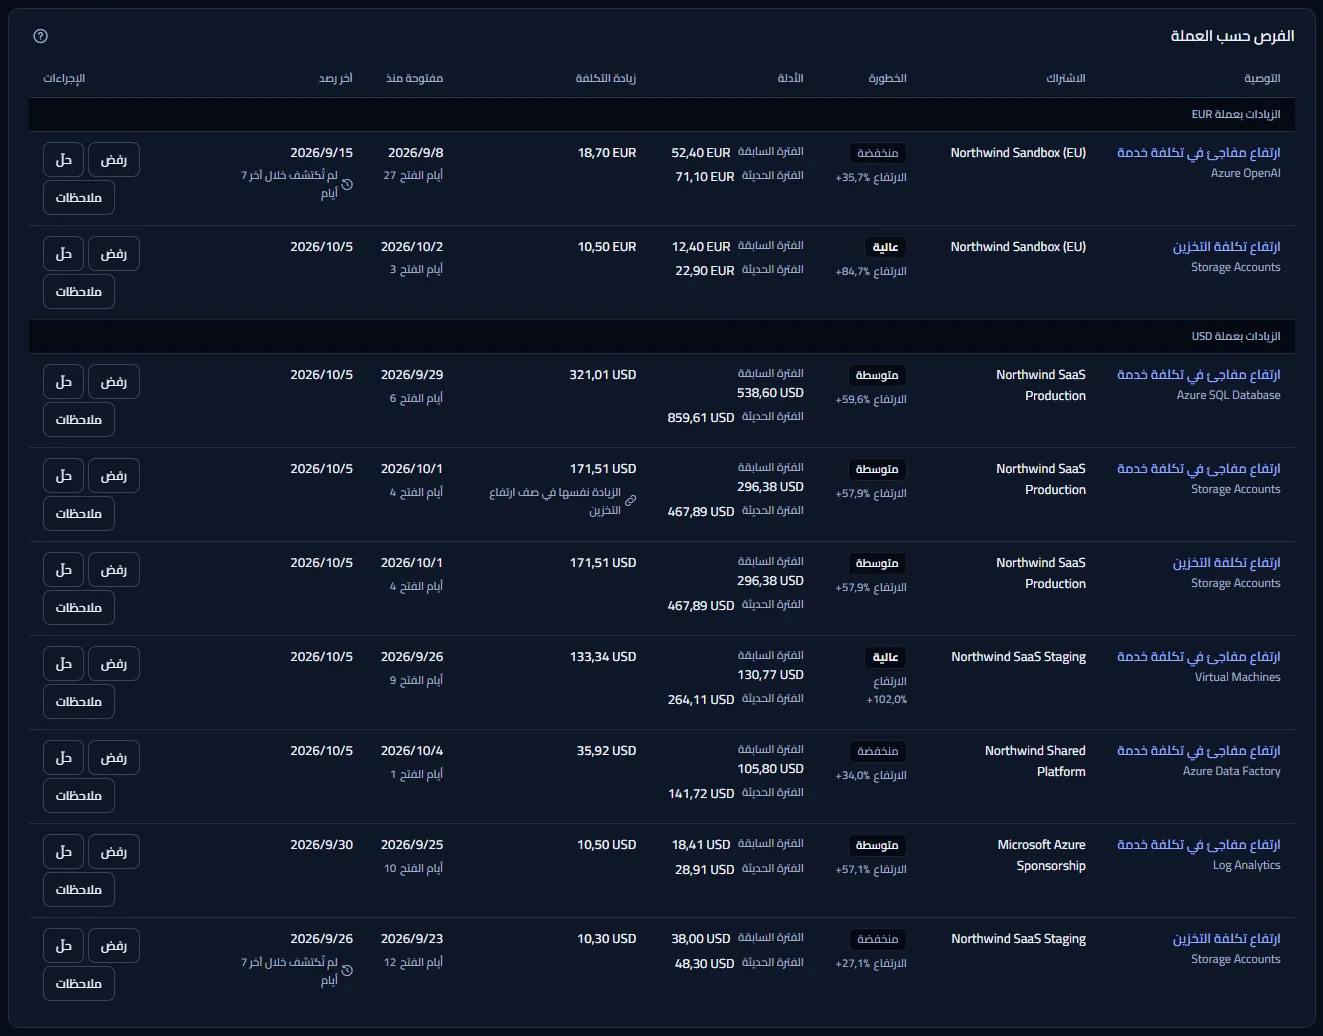Resolve (حل) the Azure SQL Database opportunity
This screenshot has height=1036, width=1323.
64,382
